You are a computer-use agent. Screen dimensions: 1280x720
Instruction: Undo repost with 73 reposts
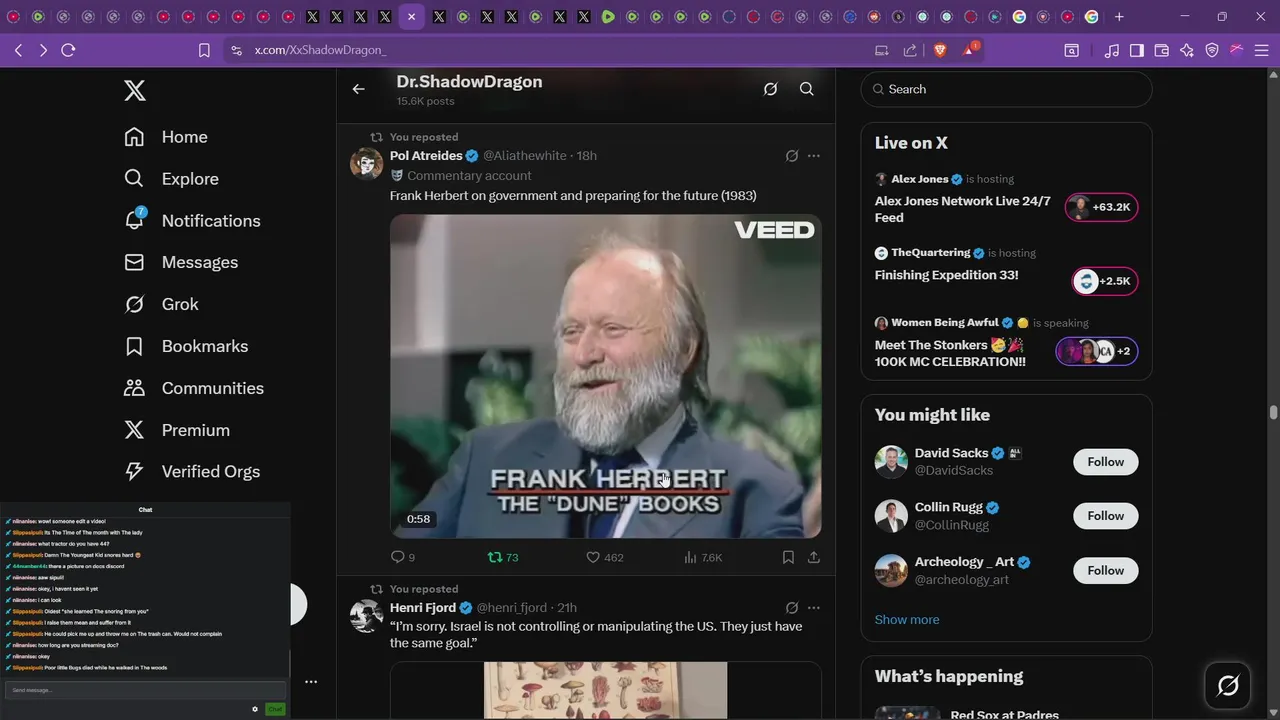point(503,557)
